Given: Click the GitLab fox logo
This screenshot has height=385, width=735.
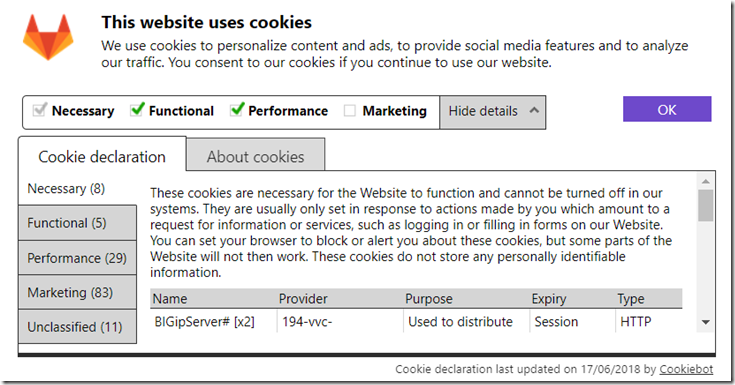Looking at the screenshot, I should coord(48,38).
